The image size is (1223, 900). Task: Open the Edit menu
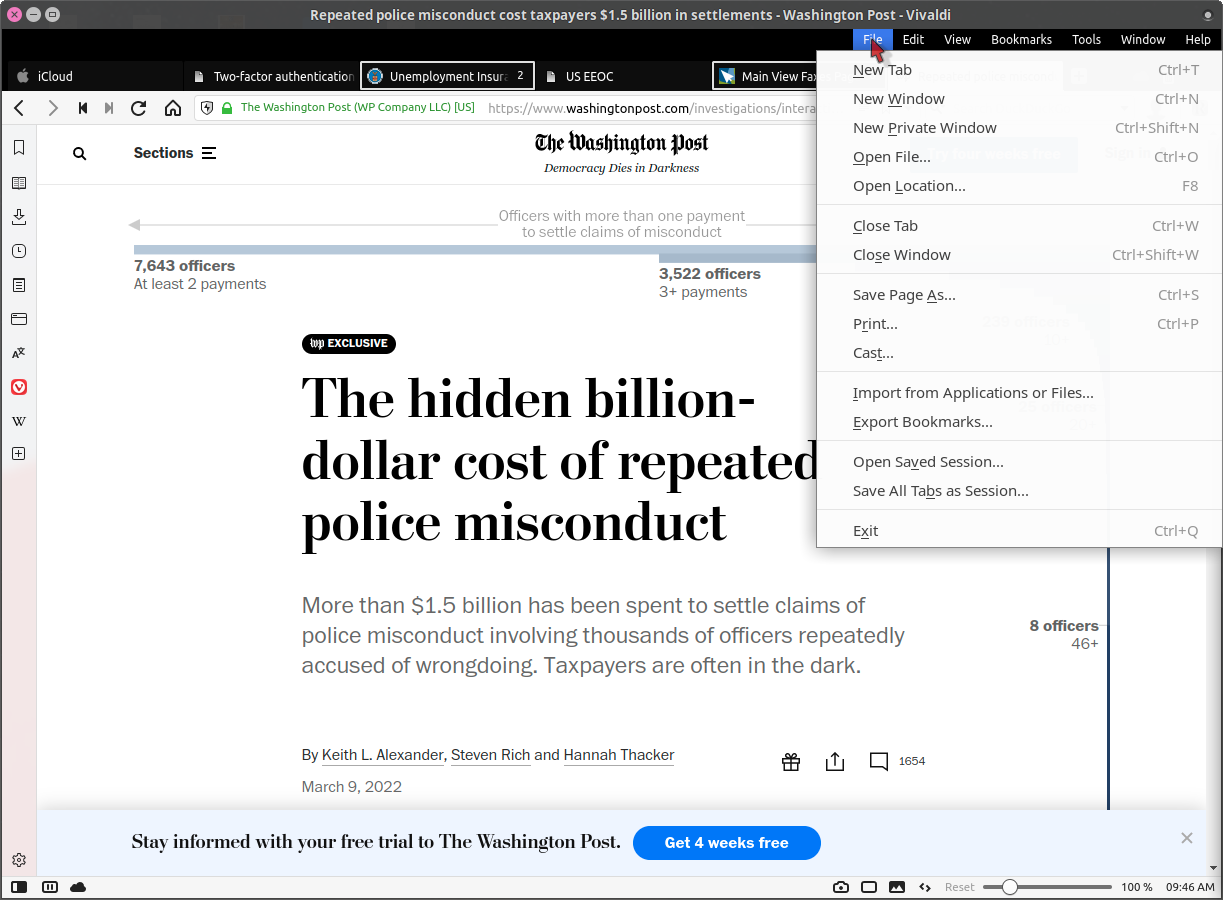913,40
